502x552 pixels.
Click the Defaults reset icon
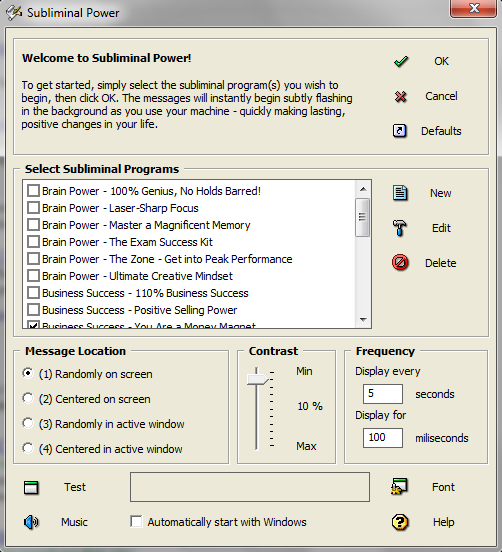[x=400, y=131]
